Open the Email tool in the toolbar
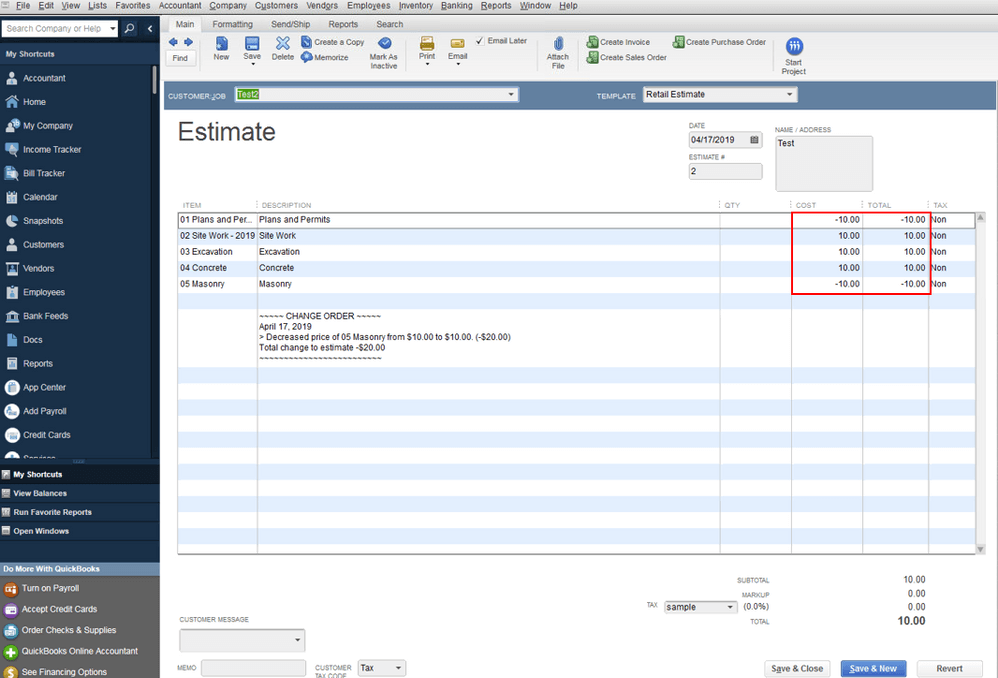 click(458, 46)
